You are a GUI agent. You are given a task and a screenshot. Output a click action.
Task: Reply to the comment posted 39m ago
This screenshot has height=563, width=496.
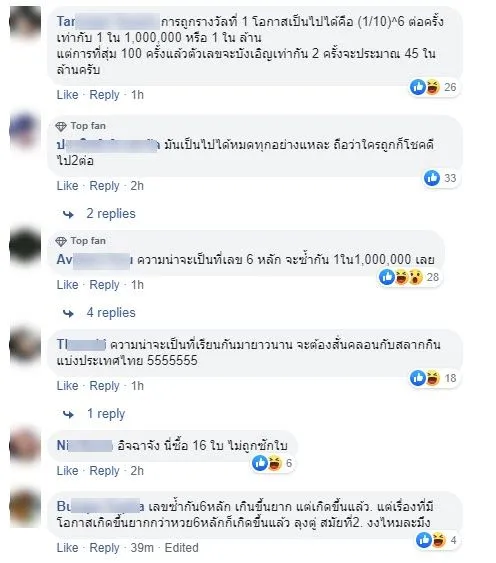pyautogui.click(x=104, y=548)
